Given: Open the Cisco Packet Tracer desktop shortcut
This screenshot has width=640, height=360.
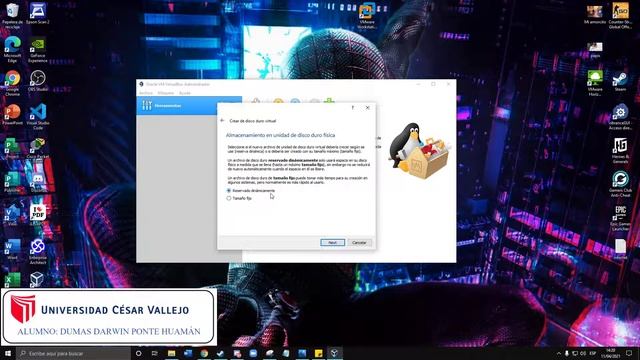Looking at the screenshot, I should (x=38, y=148).
